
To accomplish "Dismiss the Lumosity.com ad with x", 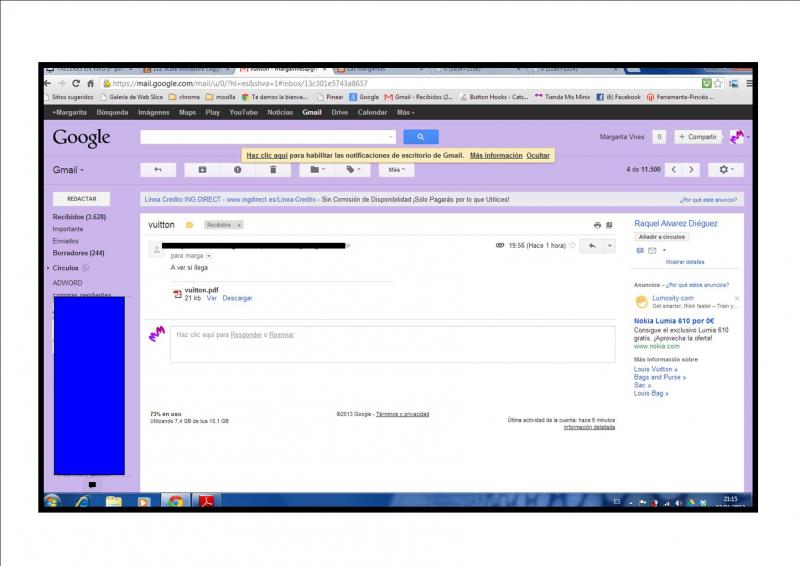I will coord(737,298).
